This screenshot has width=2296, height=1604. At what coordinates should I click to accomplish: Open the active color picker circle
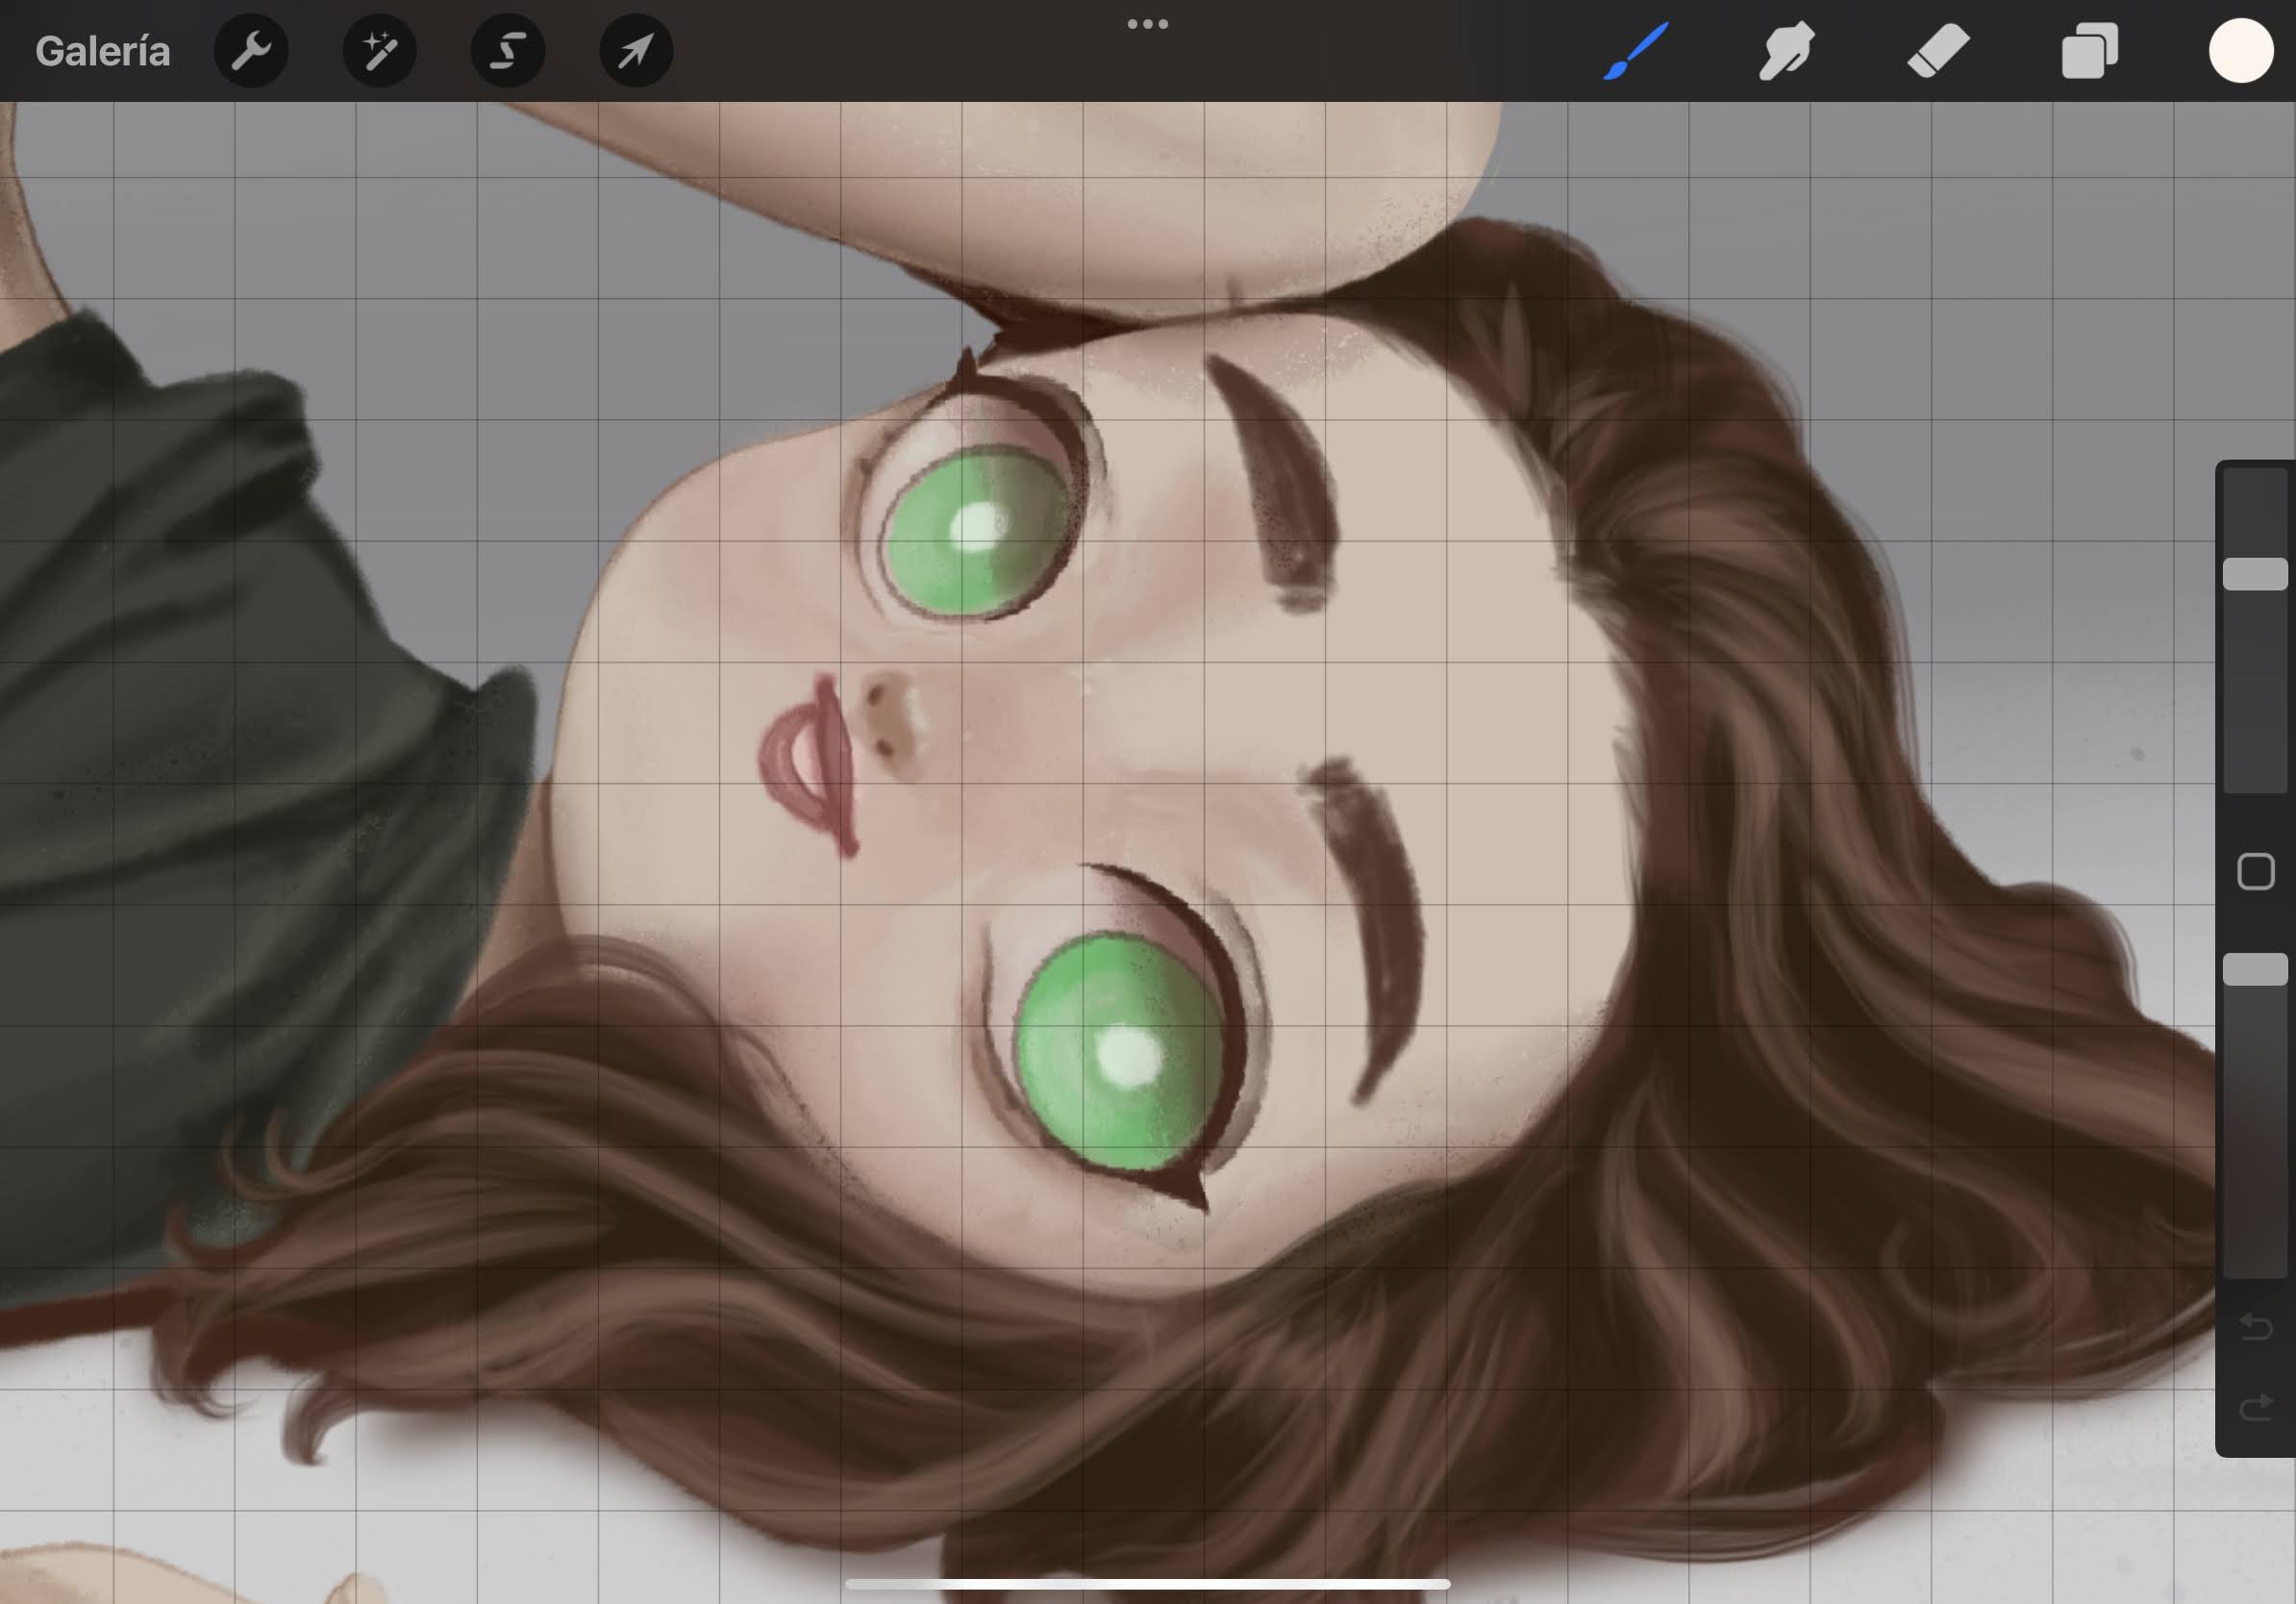[2241, 51]
